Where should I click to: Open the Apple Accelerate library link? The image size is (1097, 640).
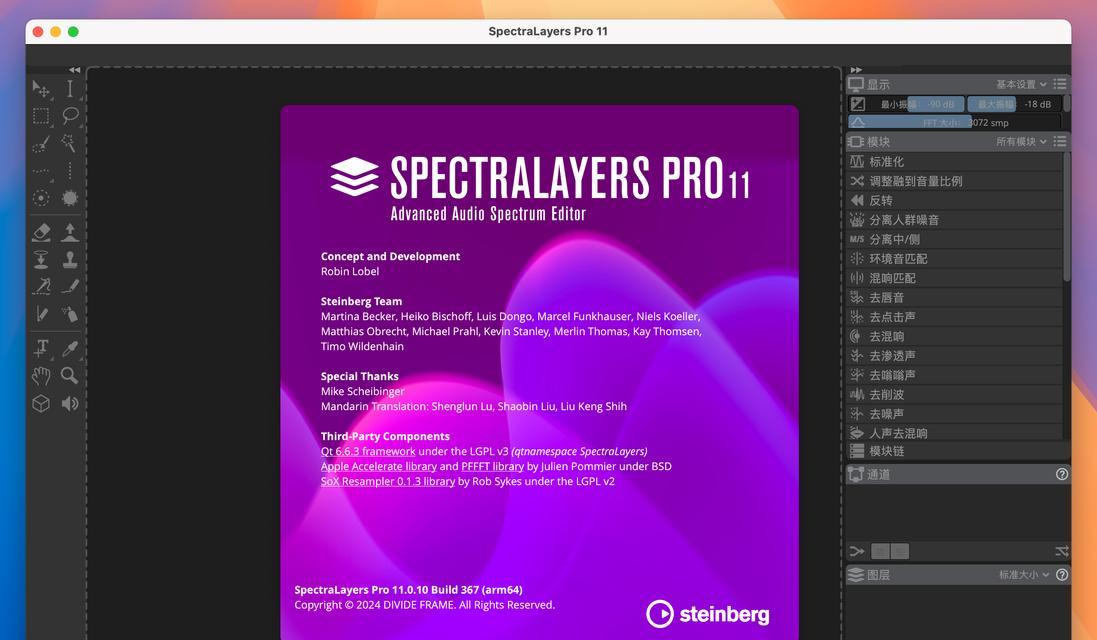point(378,466)
